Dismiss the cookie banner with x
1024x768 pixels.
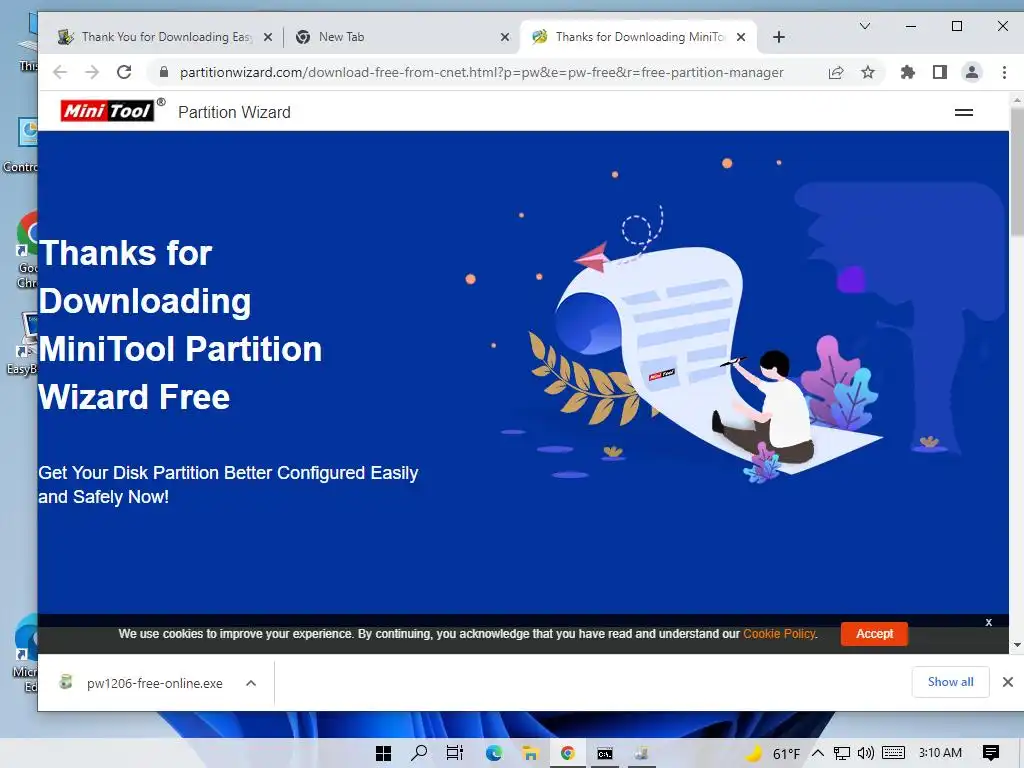tap(989, 622)
